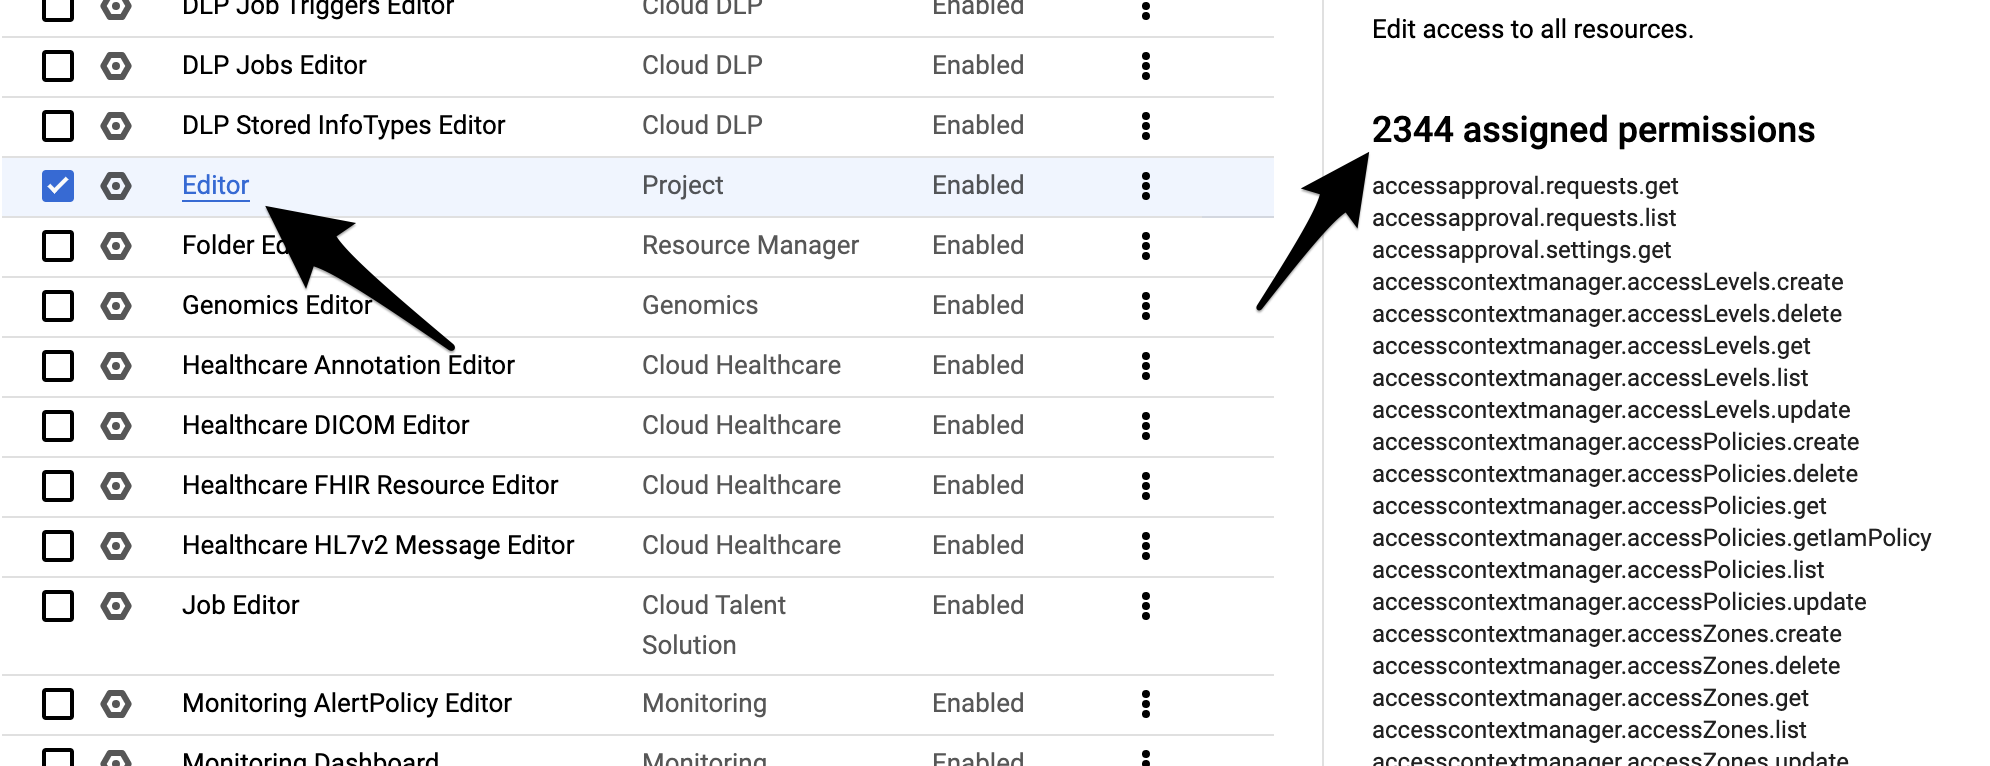Expand the actions menu for Folder Editor row

pyautogui.click(x=1146, y=246)
